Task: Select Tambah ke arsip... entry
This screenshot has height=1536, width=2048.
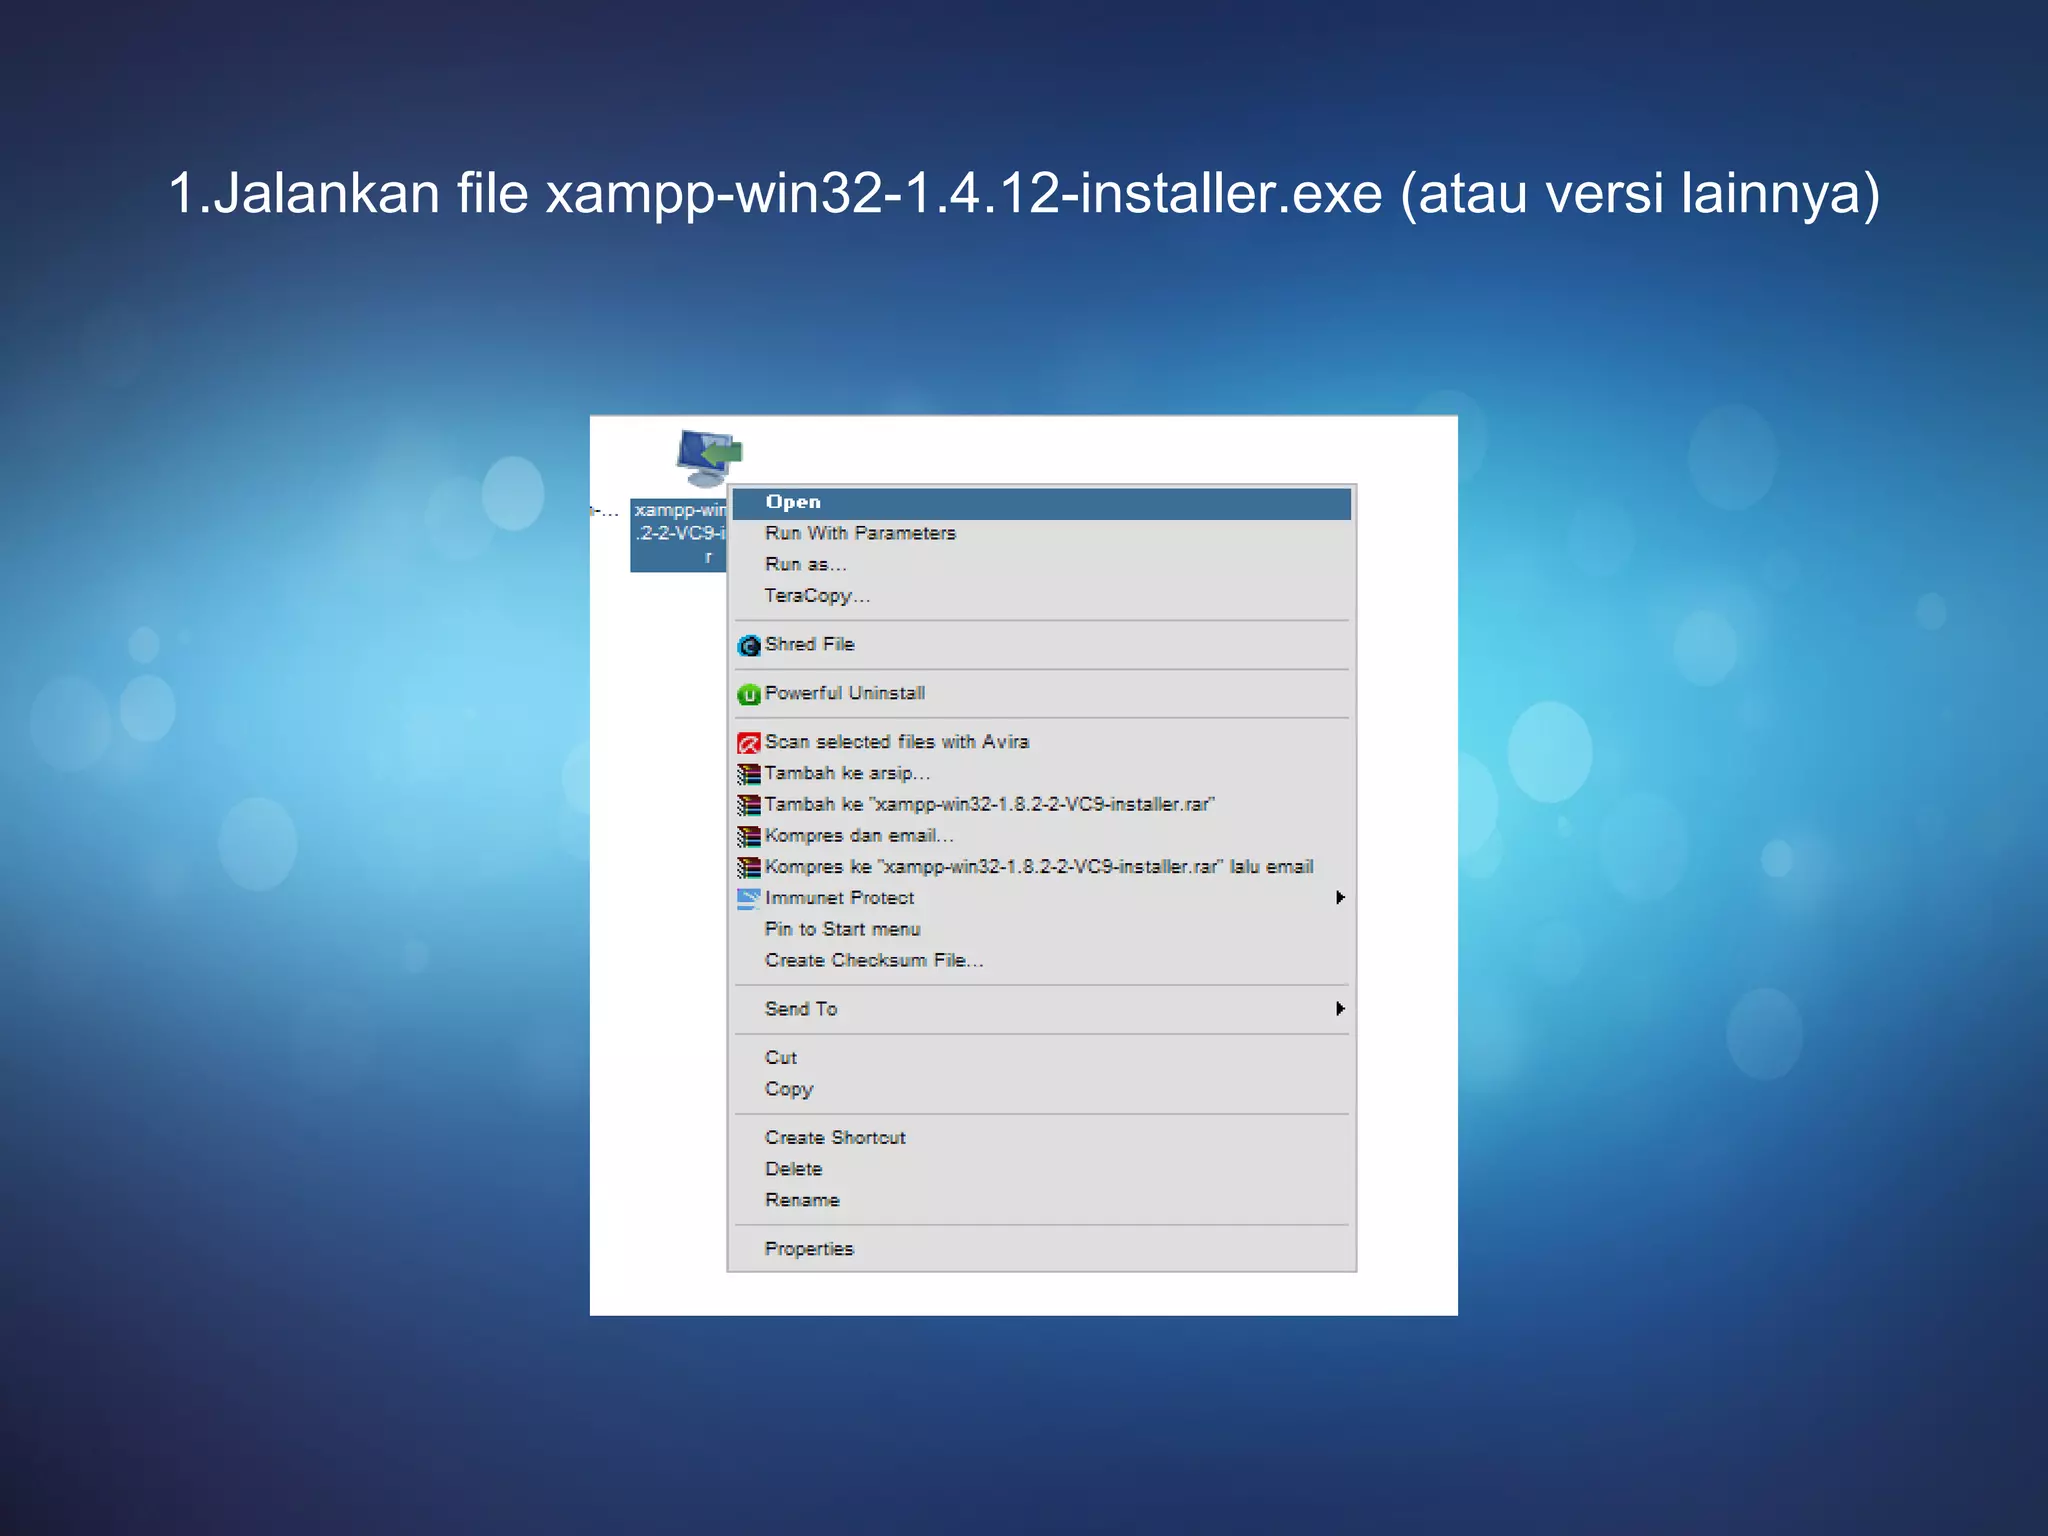Action: pyautogui.click(x=1041, y=773)
